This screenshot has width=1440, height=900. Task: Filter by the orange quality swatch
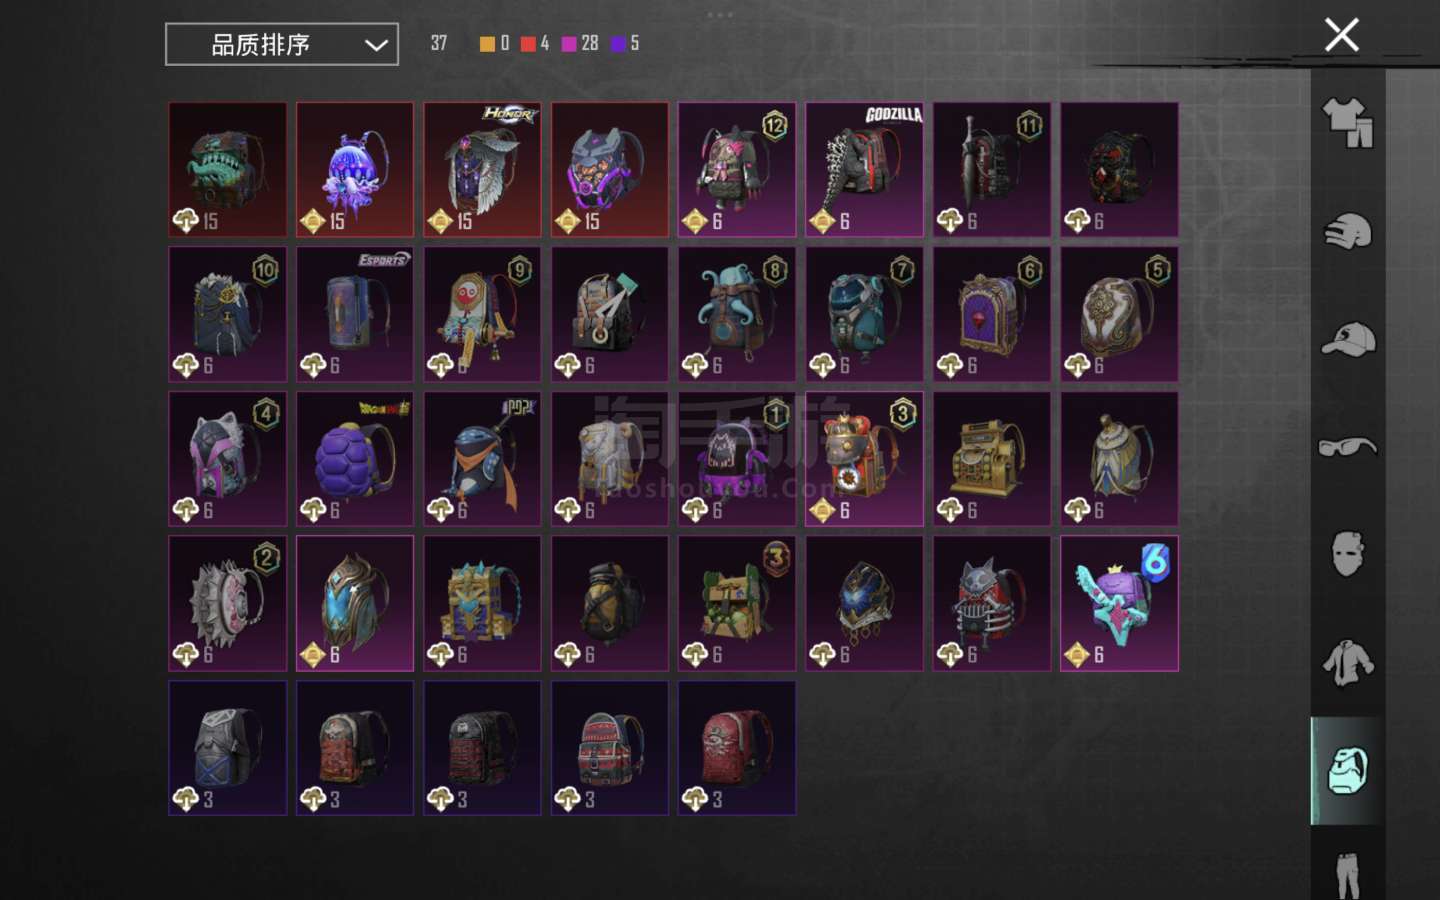coord(487,44)
